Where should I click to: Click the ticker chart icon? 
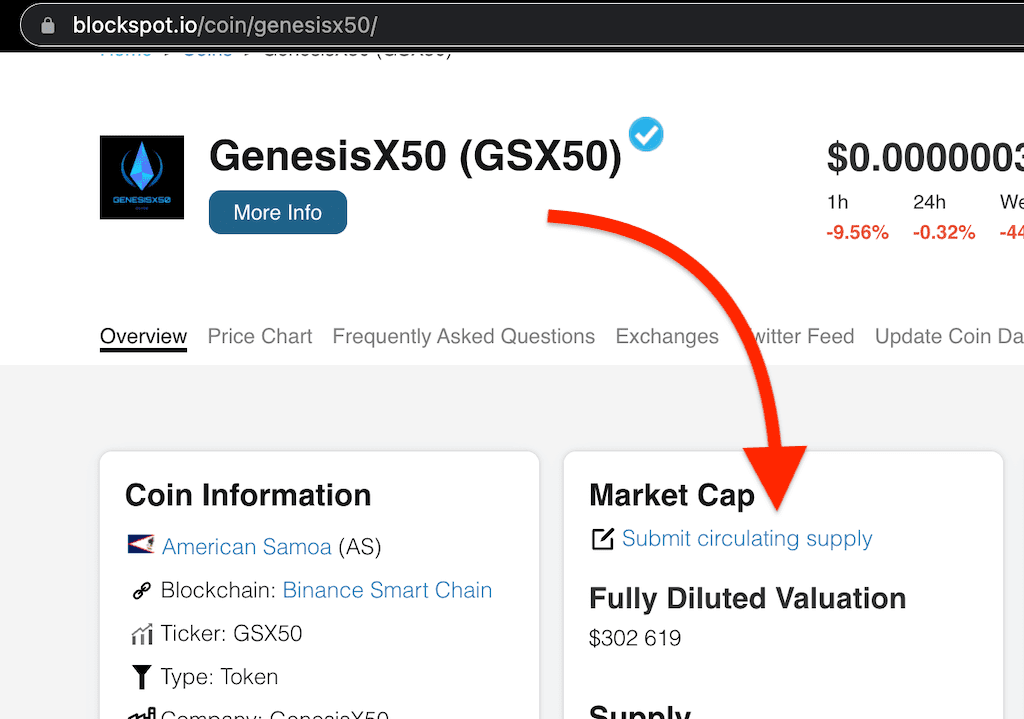click(x=142, y=634)
